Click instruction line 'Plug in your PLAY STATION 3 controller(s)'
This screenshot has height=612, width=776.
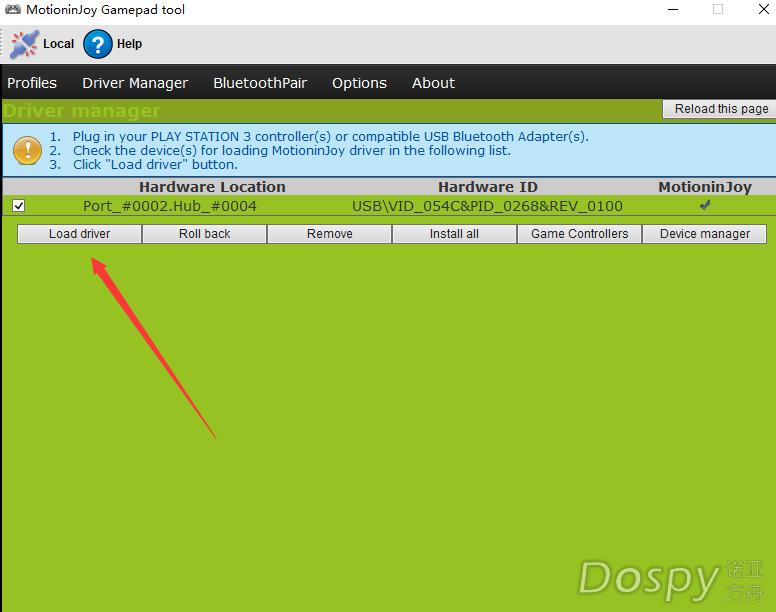[331, 137]
